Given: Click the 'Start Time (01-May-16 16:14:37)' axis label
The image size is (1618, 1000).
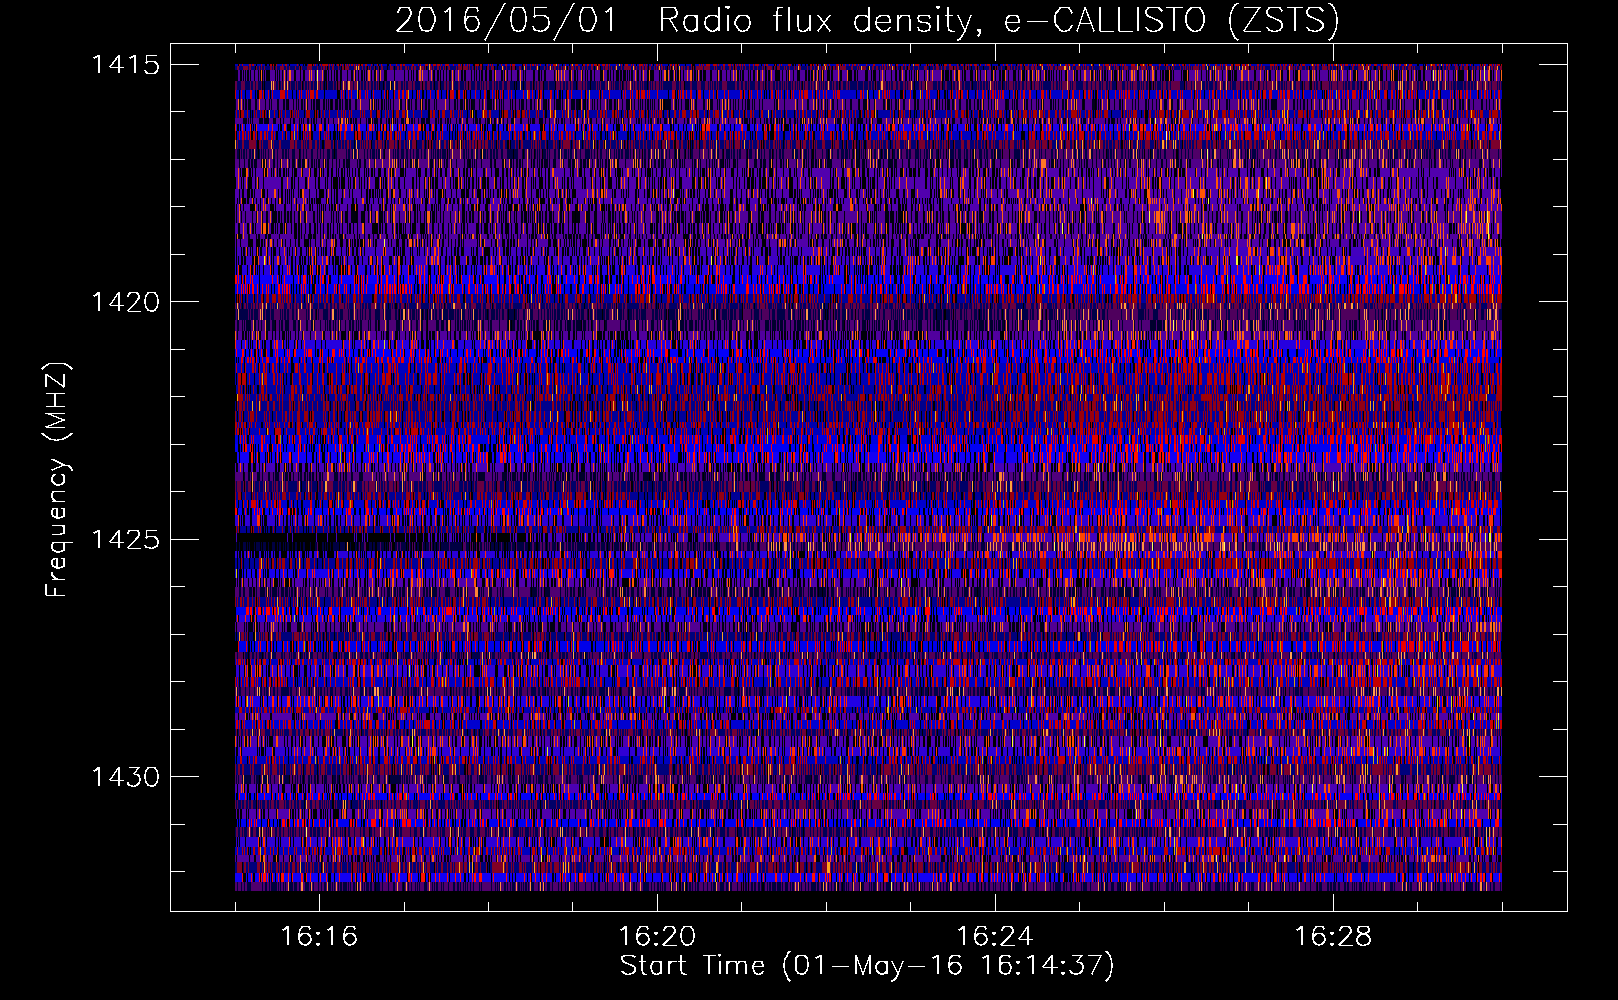Looking at the screenshot, I should [x=867, y=966].
